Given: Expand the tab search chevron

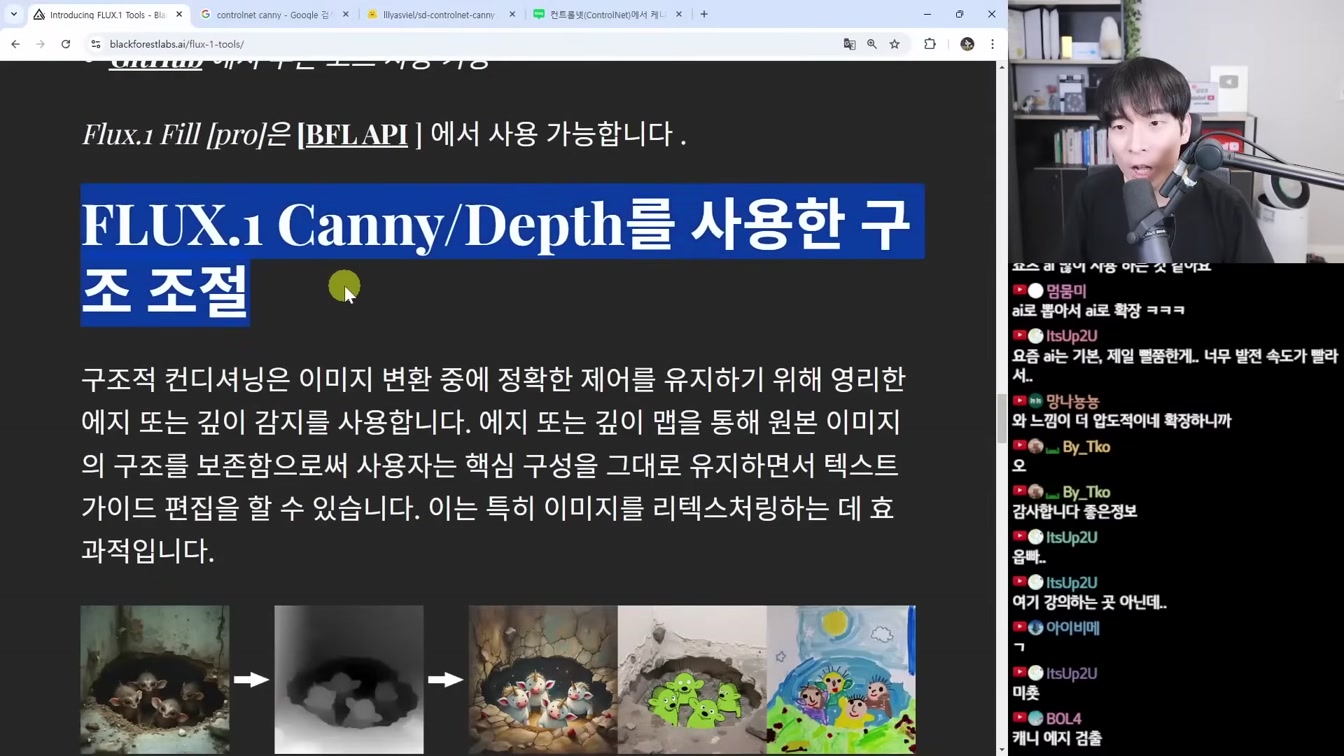Looking at the screenshot, I should click(13, 14).
